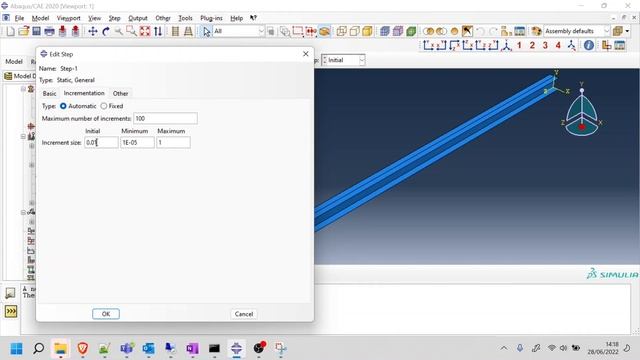This screenshot has height=360, width=640.
Task: Click the wireframe render style icon
Action: 341,31
